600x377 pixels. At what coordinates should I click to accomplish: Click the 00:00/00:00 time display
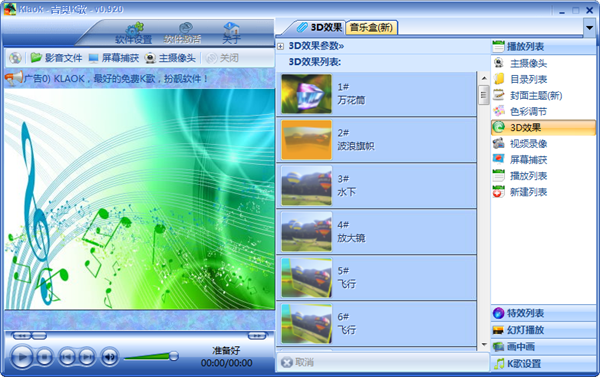pyautogui.click(x=227, y=363)
